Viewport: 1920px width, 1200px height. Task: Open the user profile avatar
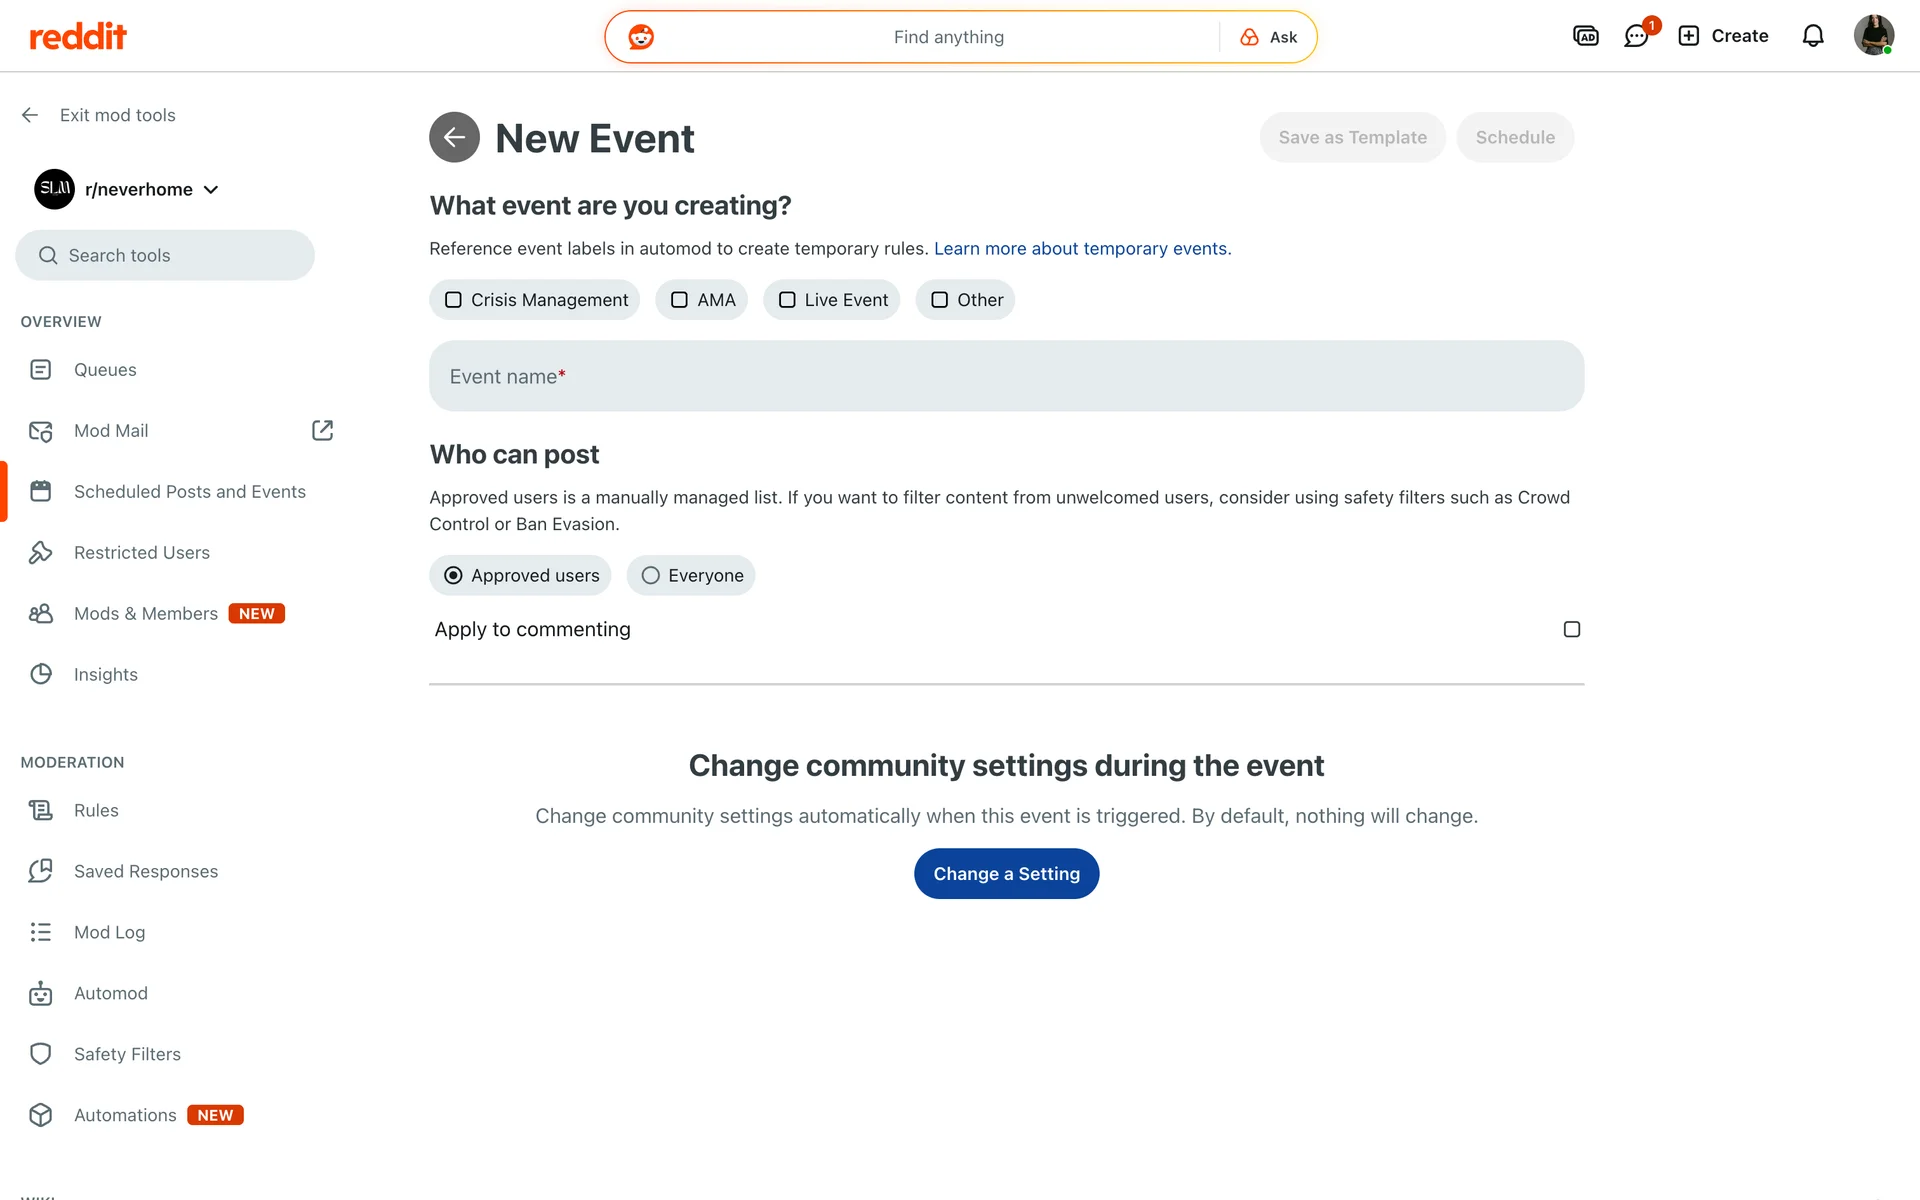(1873, 36)
